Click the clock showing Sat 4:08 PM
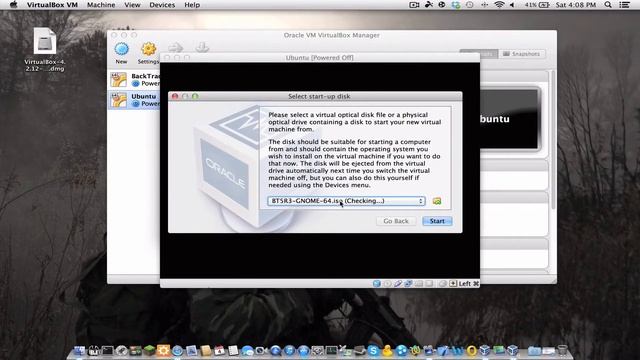The image size is (640, 360). [x=576, y=5]
